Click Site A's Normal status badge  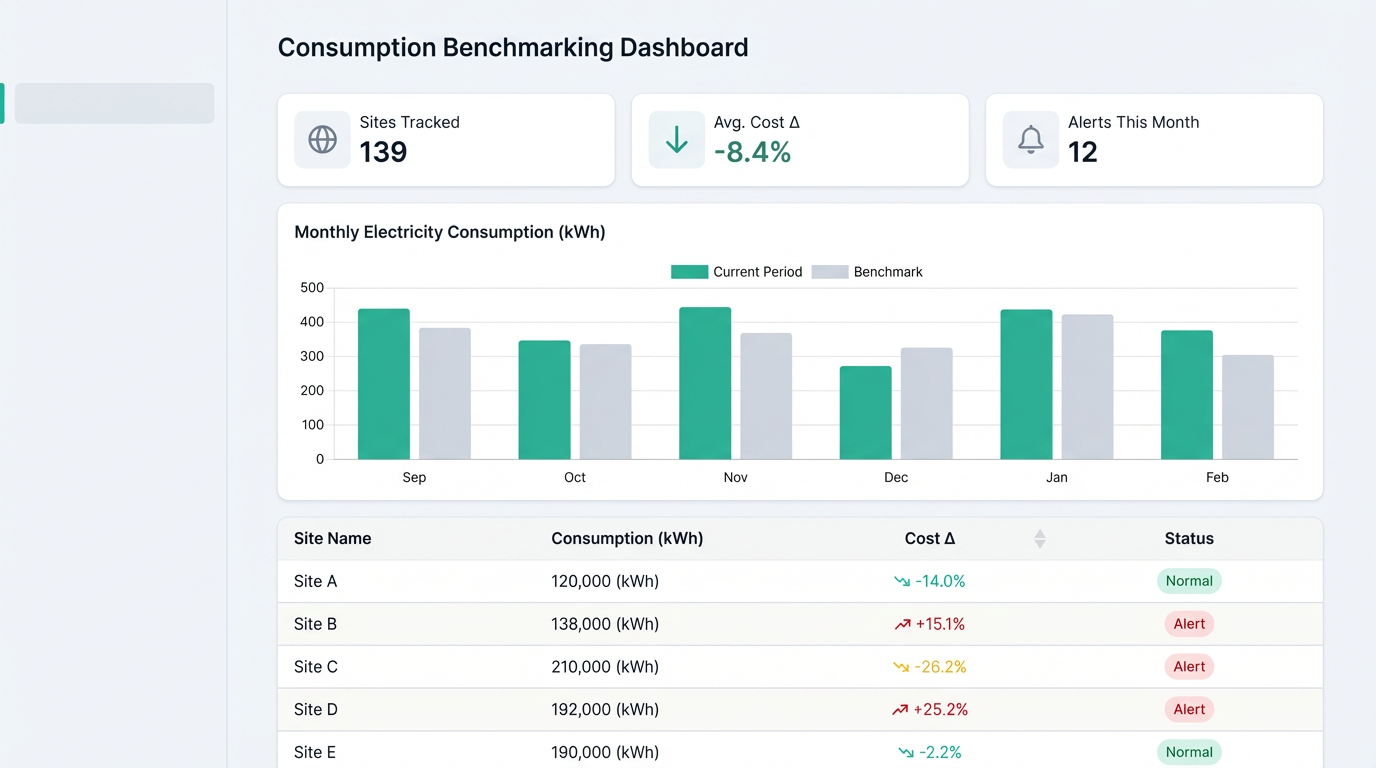1189,580
